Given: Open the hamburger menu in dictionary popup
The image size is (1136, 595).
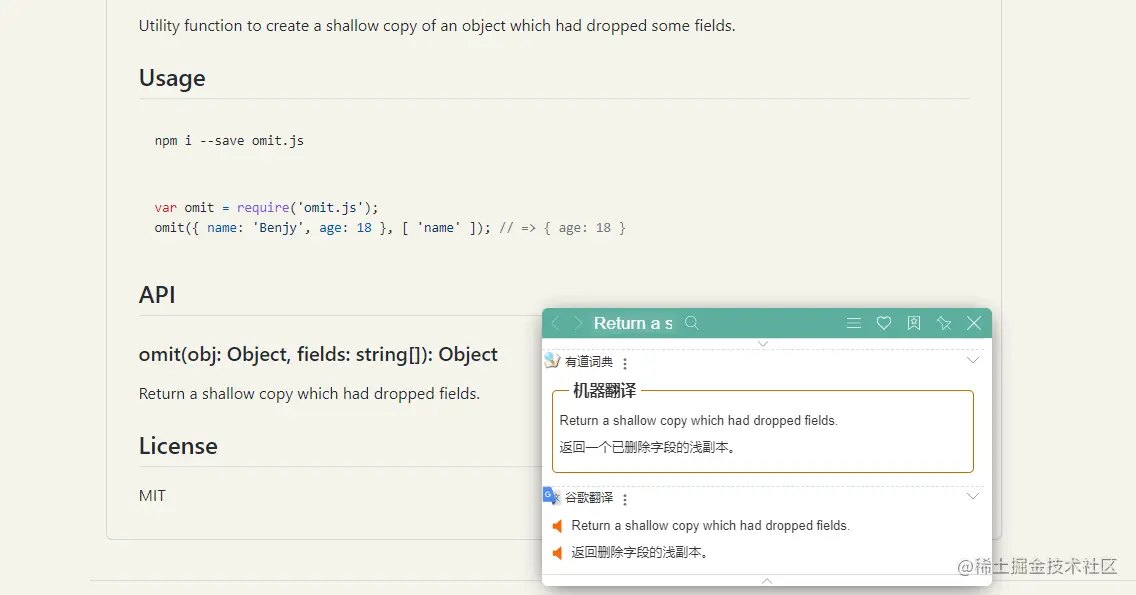Looking at the screenshot, I should [854, 323].
